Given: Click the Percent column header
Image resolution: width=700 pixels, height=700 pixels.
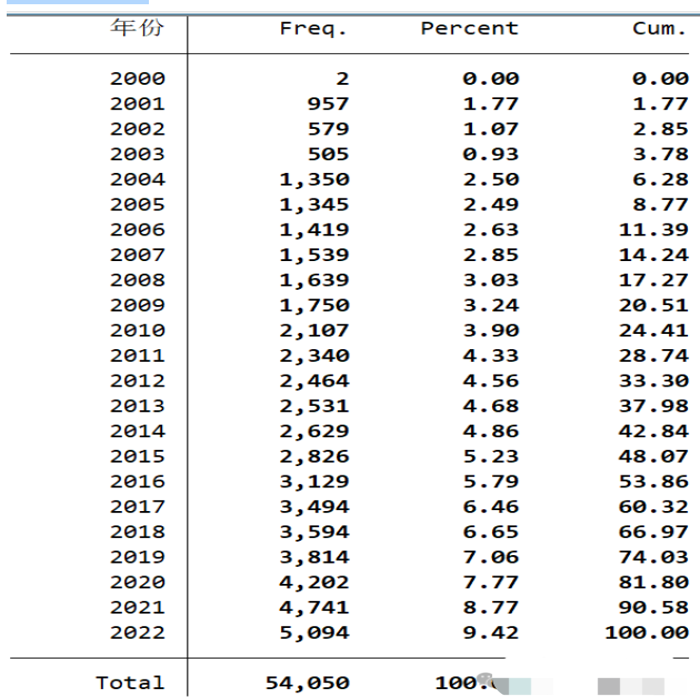Looking at the screenshot, I should tap(469, 28).
